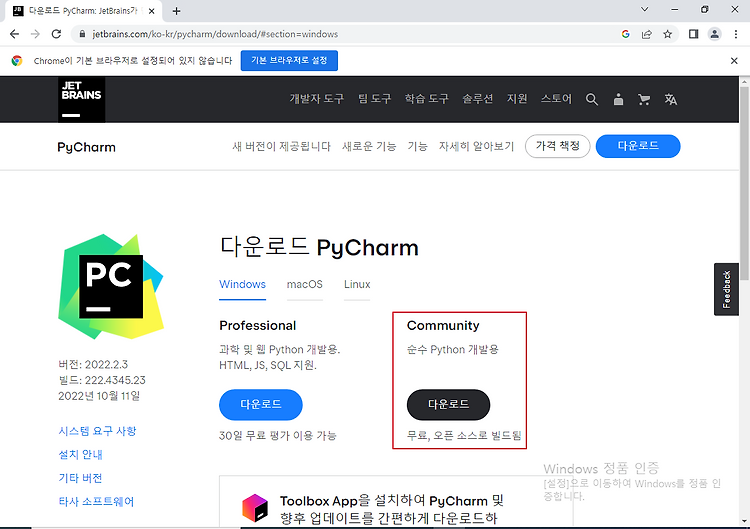Click the Professional heading
This screenshot has height=529, width=750.
pyautogui.click(x=258, y=326)
